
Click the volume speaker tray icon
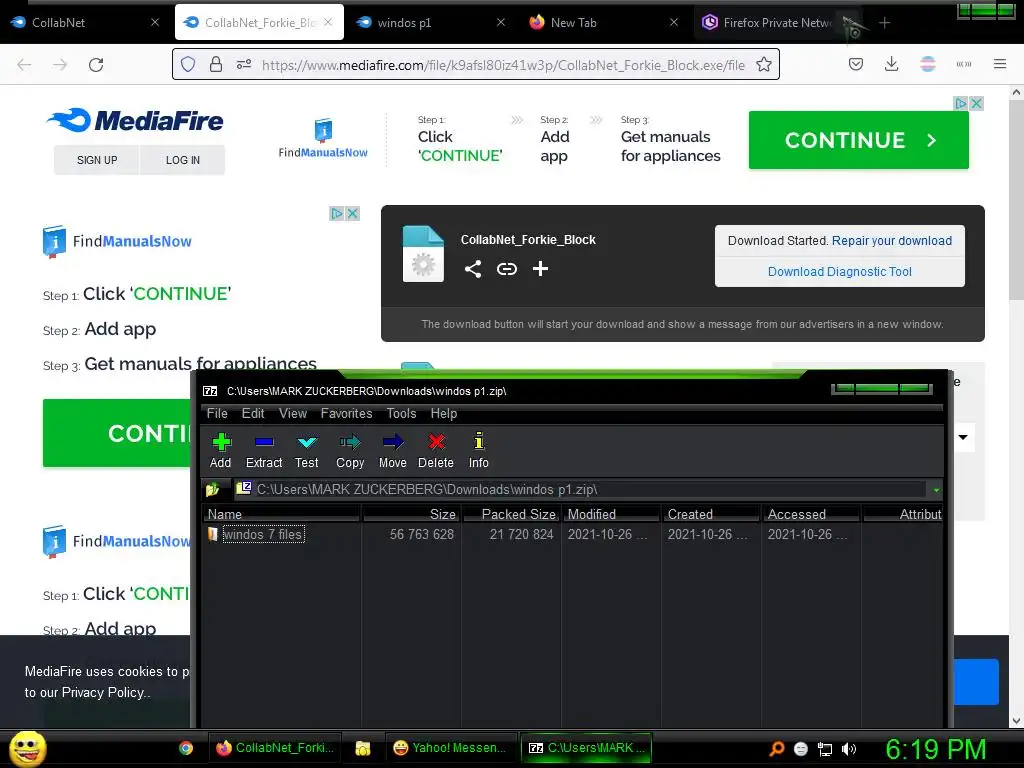point(849,749)
